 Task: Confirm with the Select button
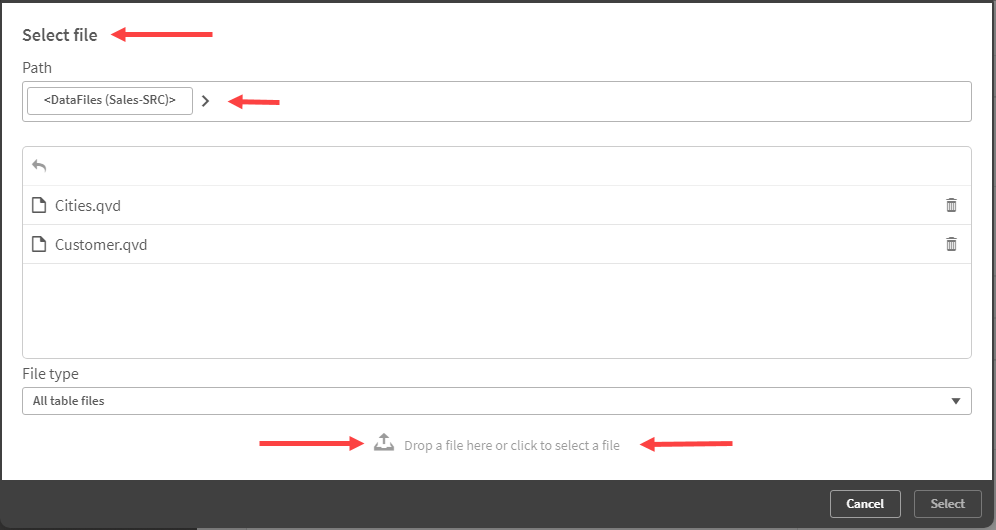pyautogui.click(x=947, y=504)
